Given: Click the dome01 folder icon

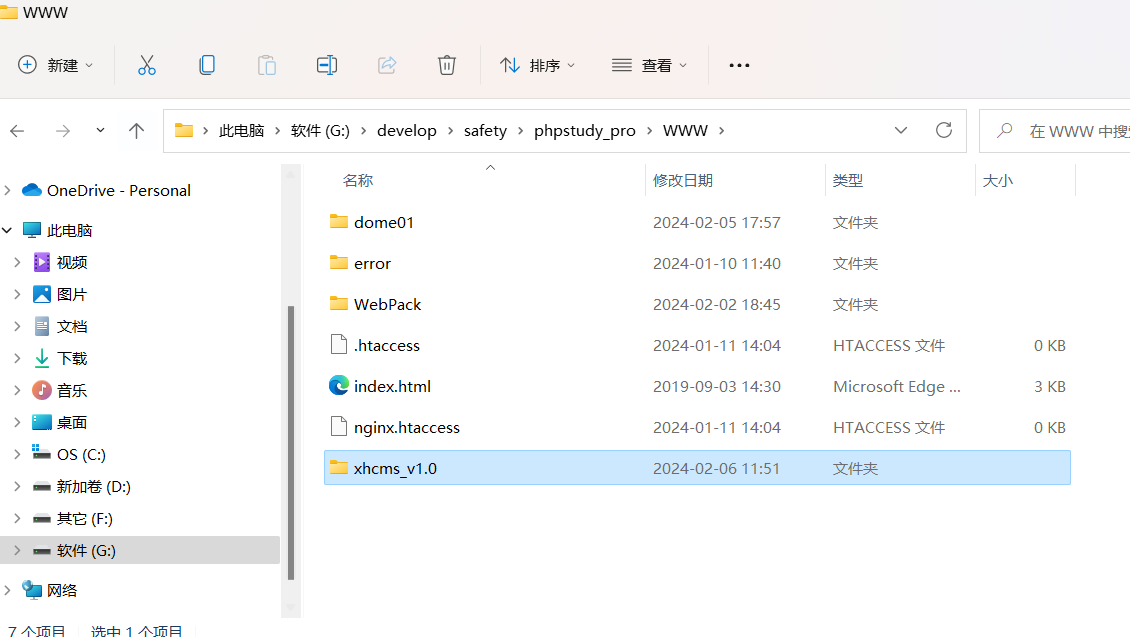Looking at the screenshot, I should (339, 221).
